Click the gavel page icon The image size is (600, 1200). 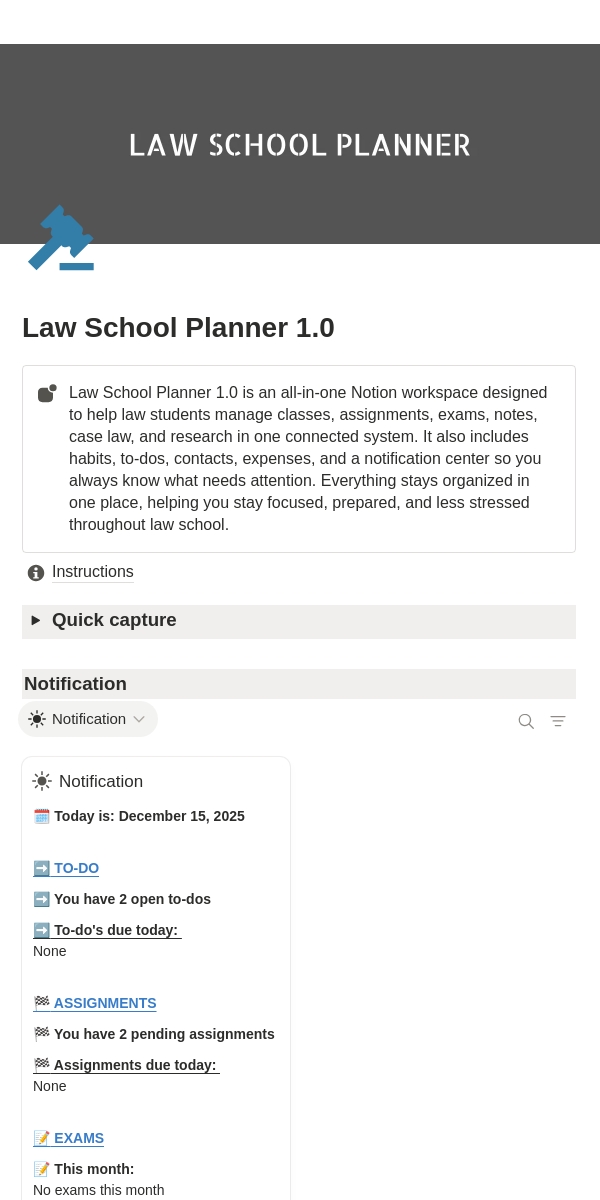(61, 238)
